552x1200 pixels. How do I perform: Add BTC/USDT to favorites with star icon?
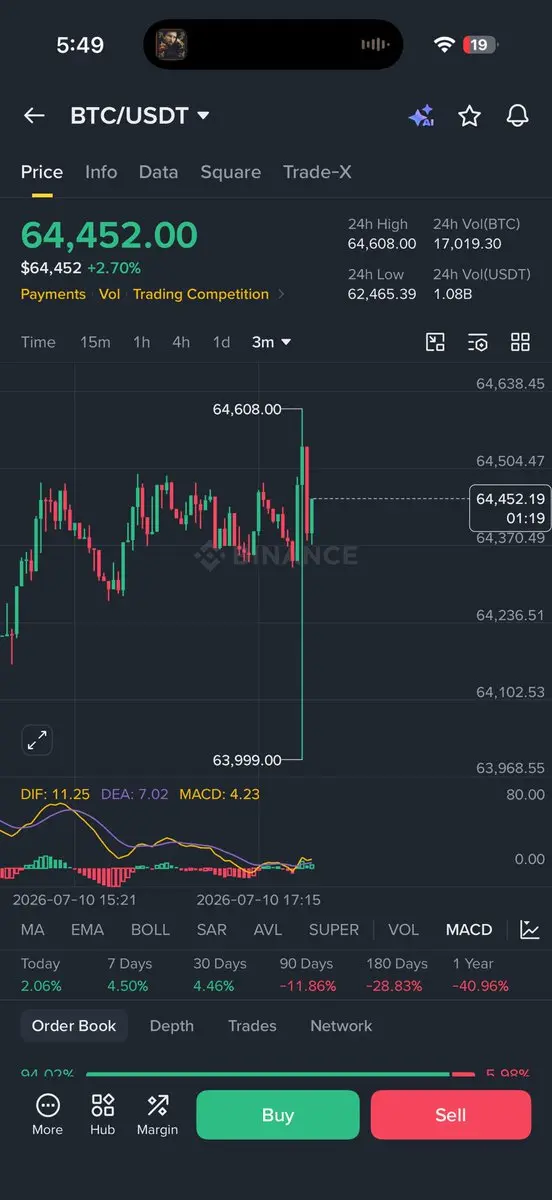[469, 116]
